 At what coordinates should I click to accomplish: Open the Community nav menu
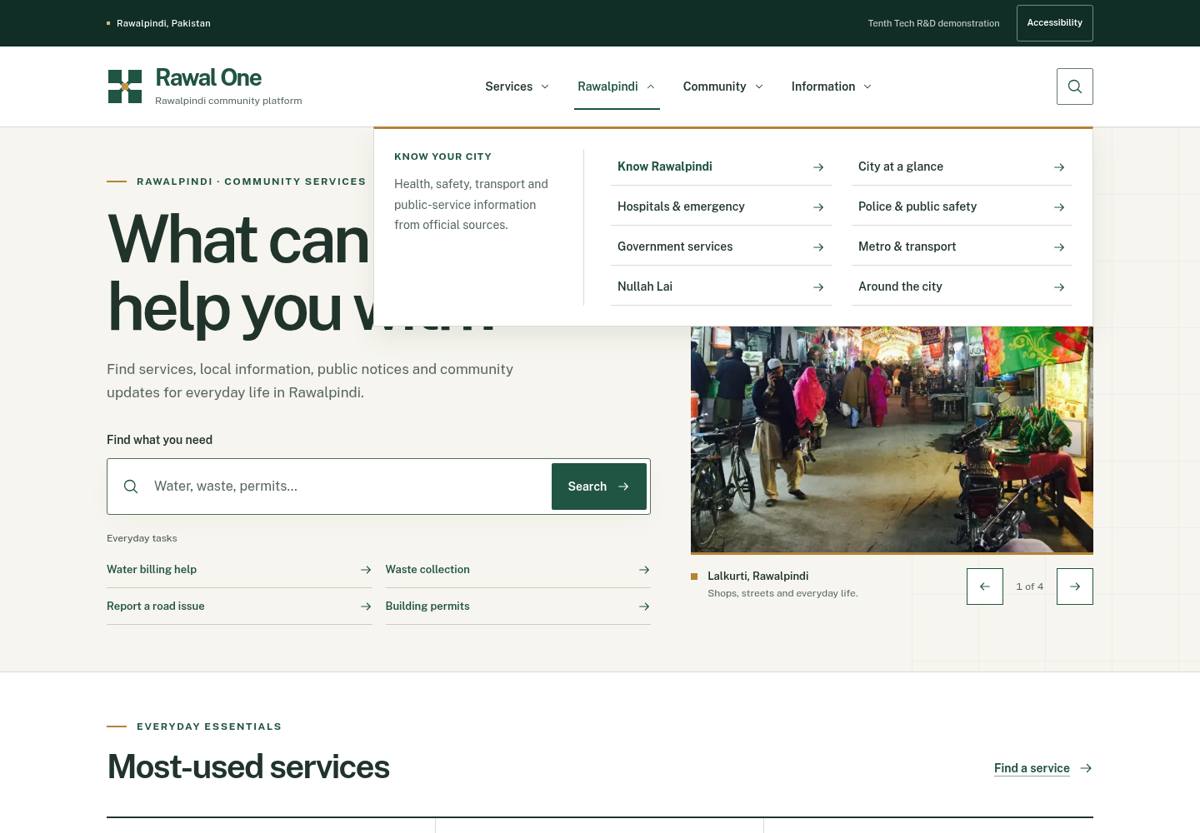(x=723, y=87)
